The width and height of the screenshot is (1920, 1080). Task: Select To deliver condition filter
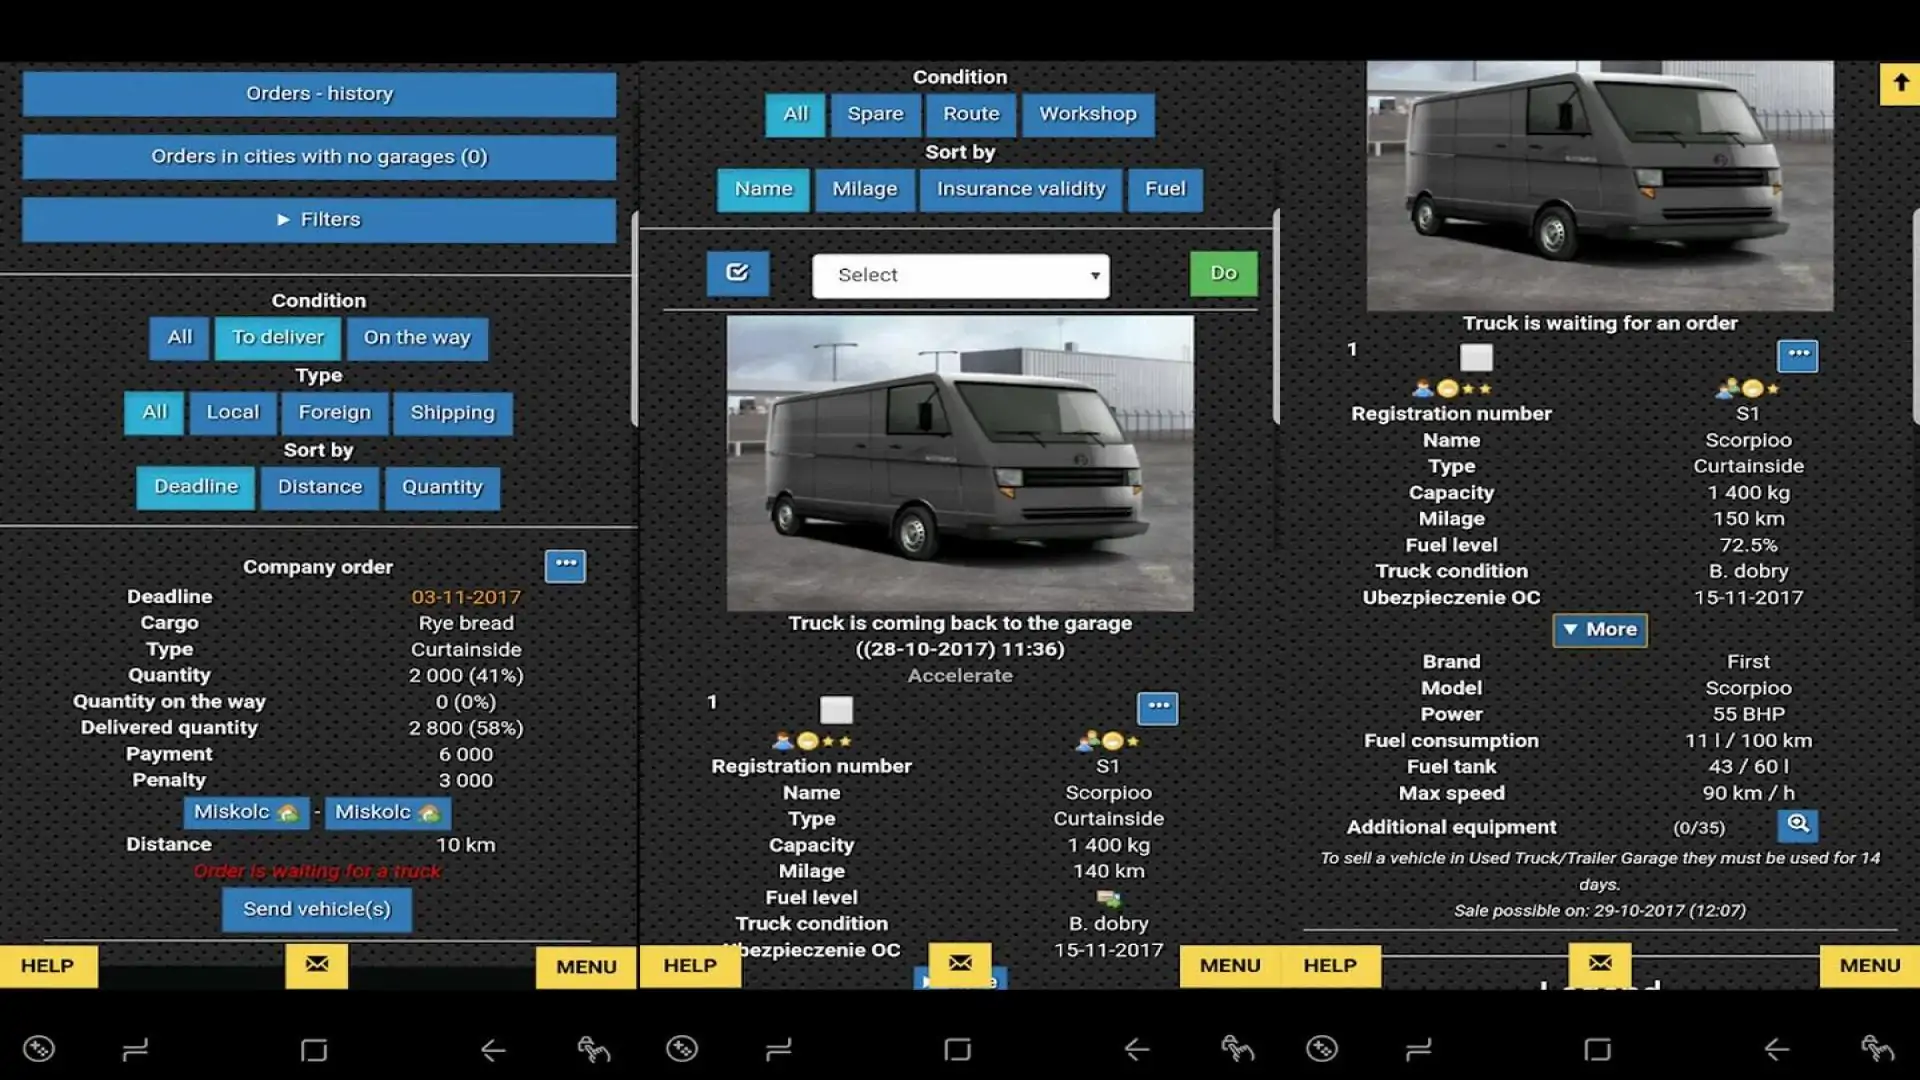(x=278, y=338)
